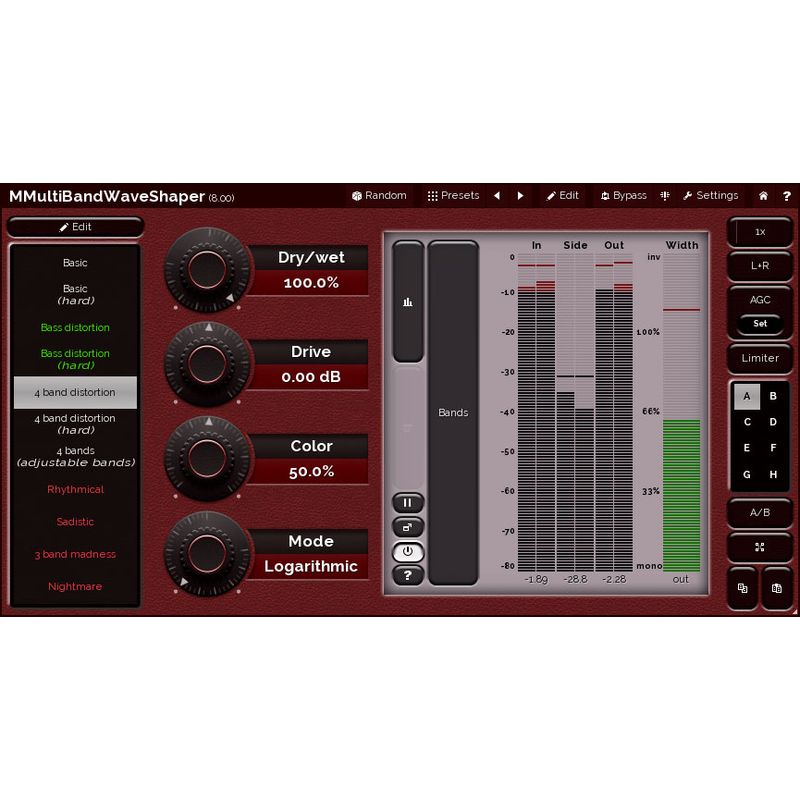Select the Nightmare preset
The image size is (800, 800).
(x=75, y=586)
